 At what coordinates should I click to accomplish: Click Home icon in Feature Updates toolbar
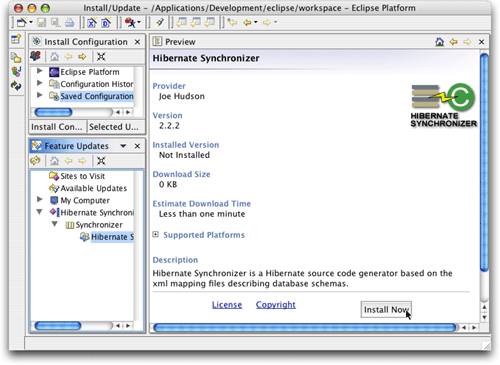tap(54, 161)
